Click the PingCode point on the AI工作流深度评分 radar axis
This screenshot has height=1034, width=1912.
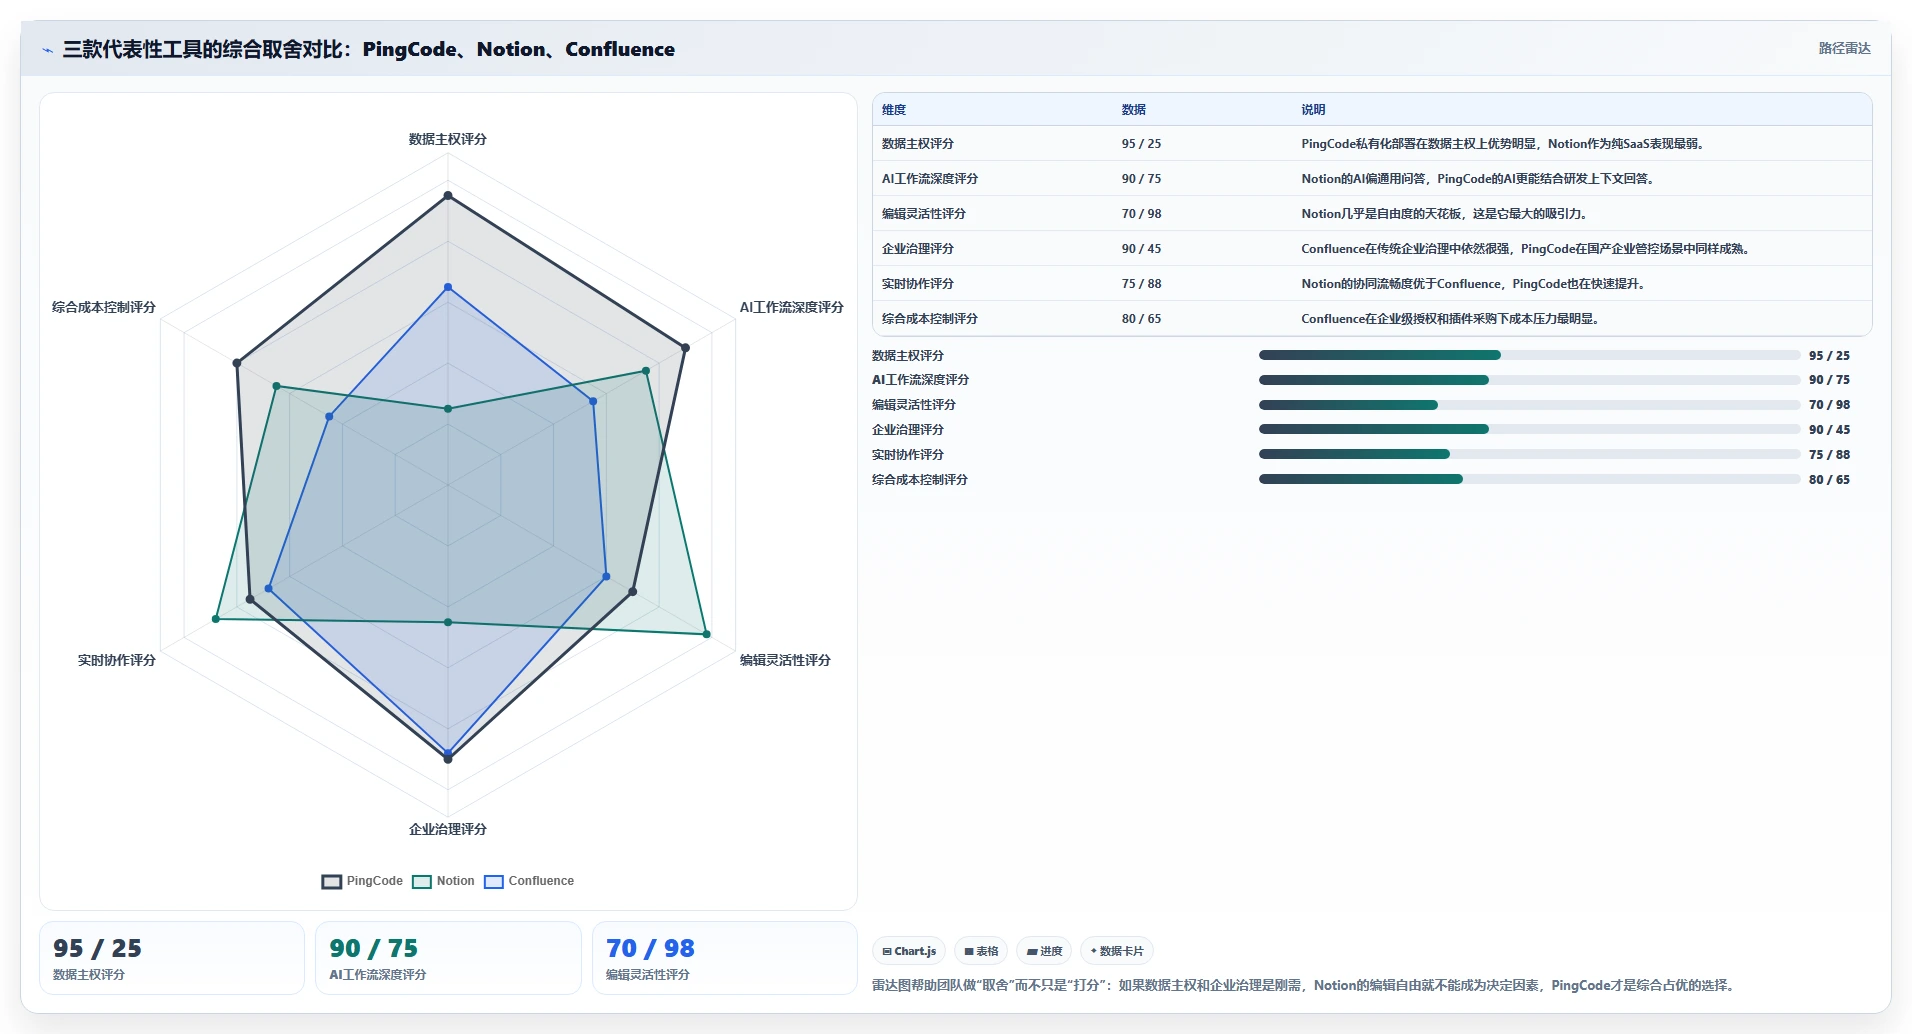(x=685, y=348)
